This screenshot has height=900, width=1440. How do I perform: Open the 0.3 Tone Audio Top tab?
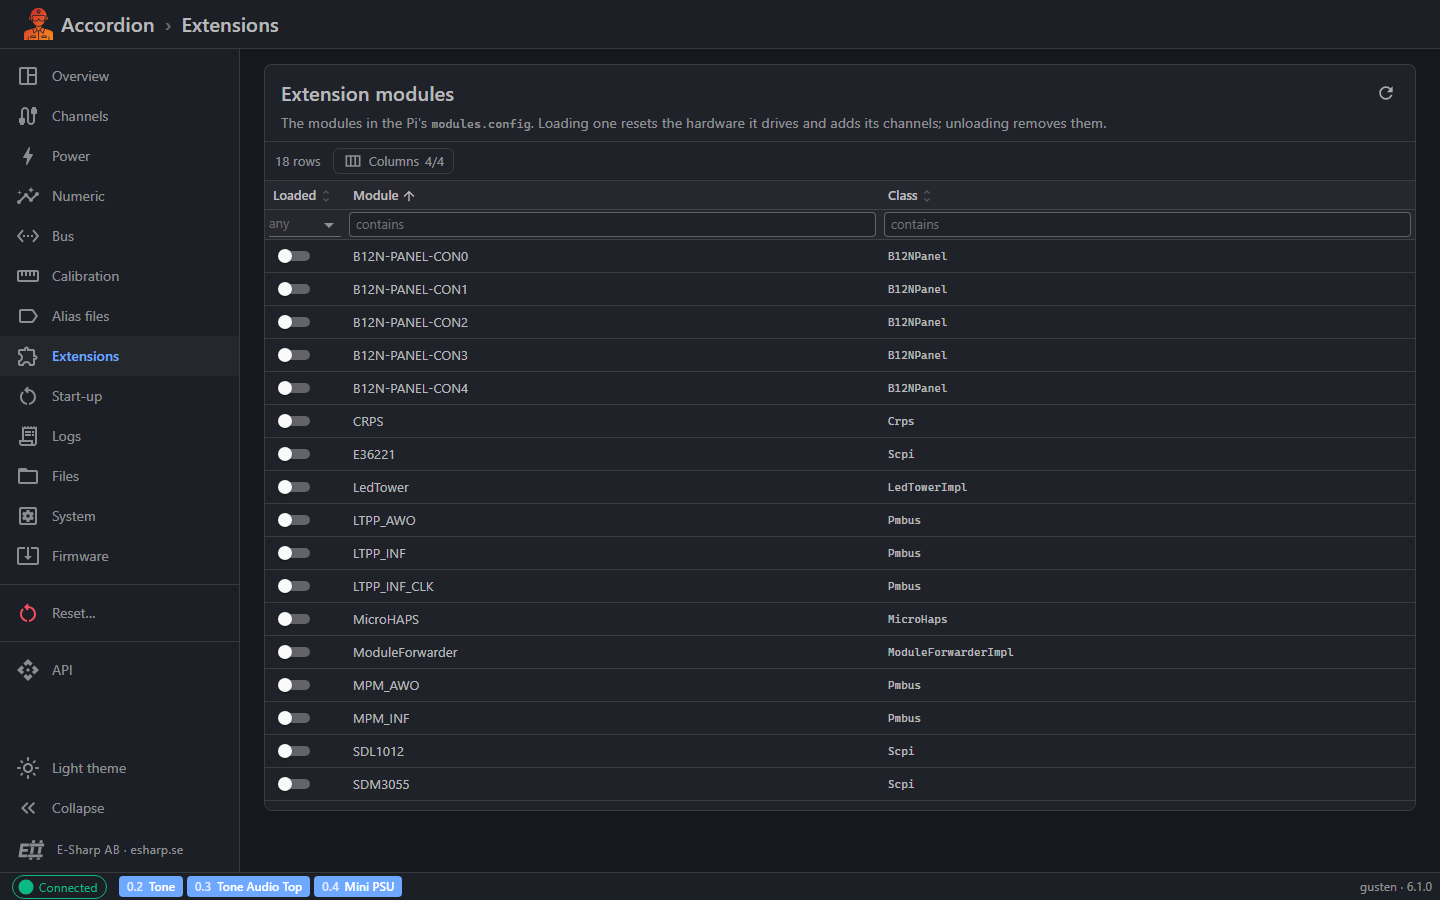click(x=249, y=887)
